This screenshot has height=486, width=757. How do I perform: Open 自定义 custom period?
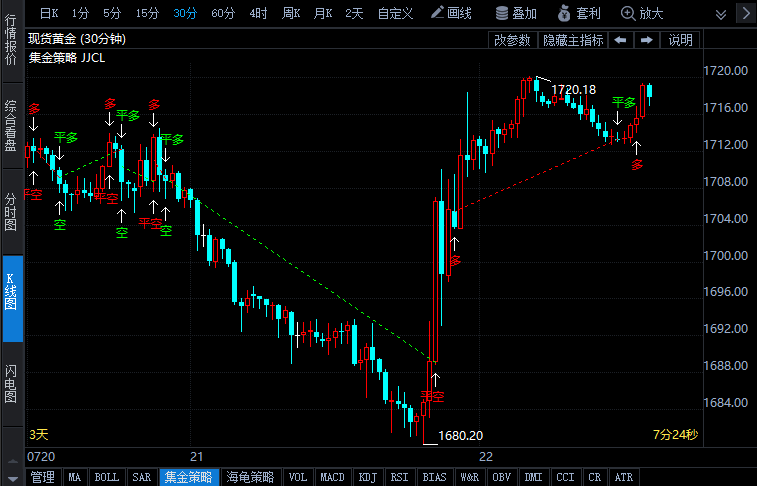(396, 14)
